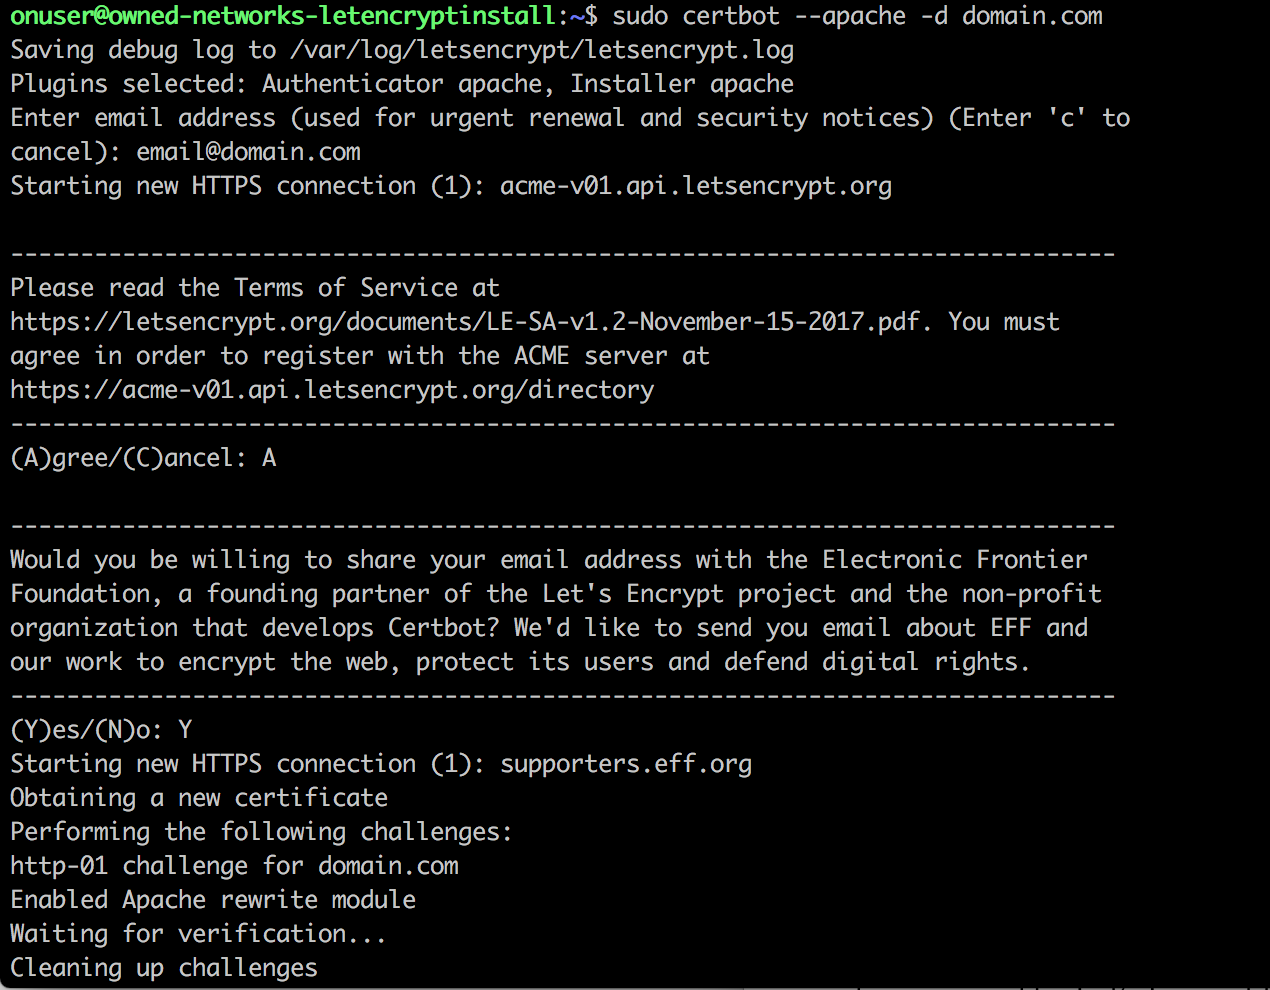Screen dimensions: 1270x990
Task: Click the acme-v01 directory URL
Action: pyautogui.click(x=332, y=390)
